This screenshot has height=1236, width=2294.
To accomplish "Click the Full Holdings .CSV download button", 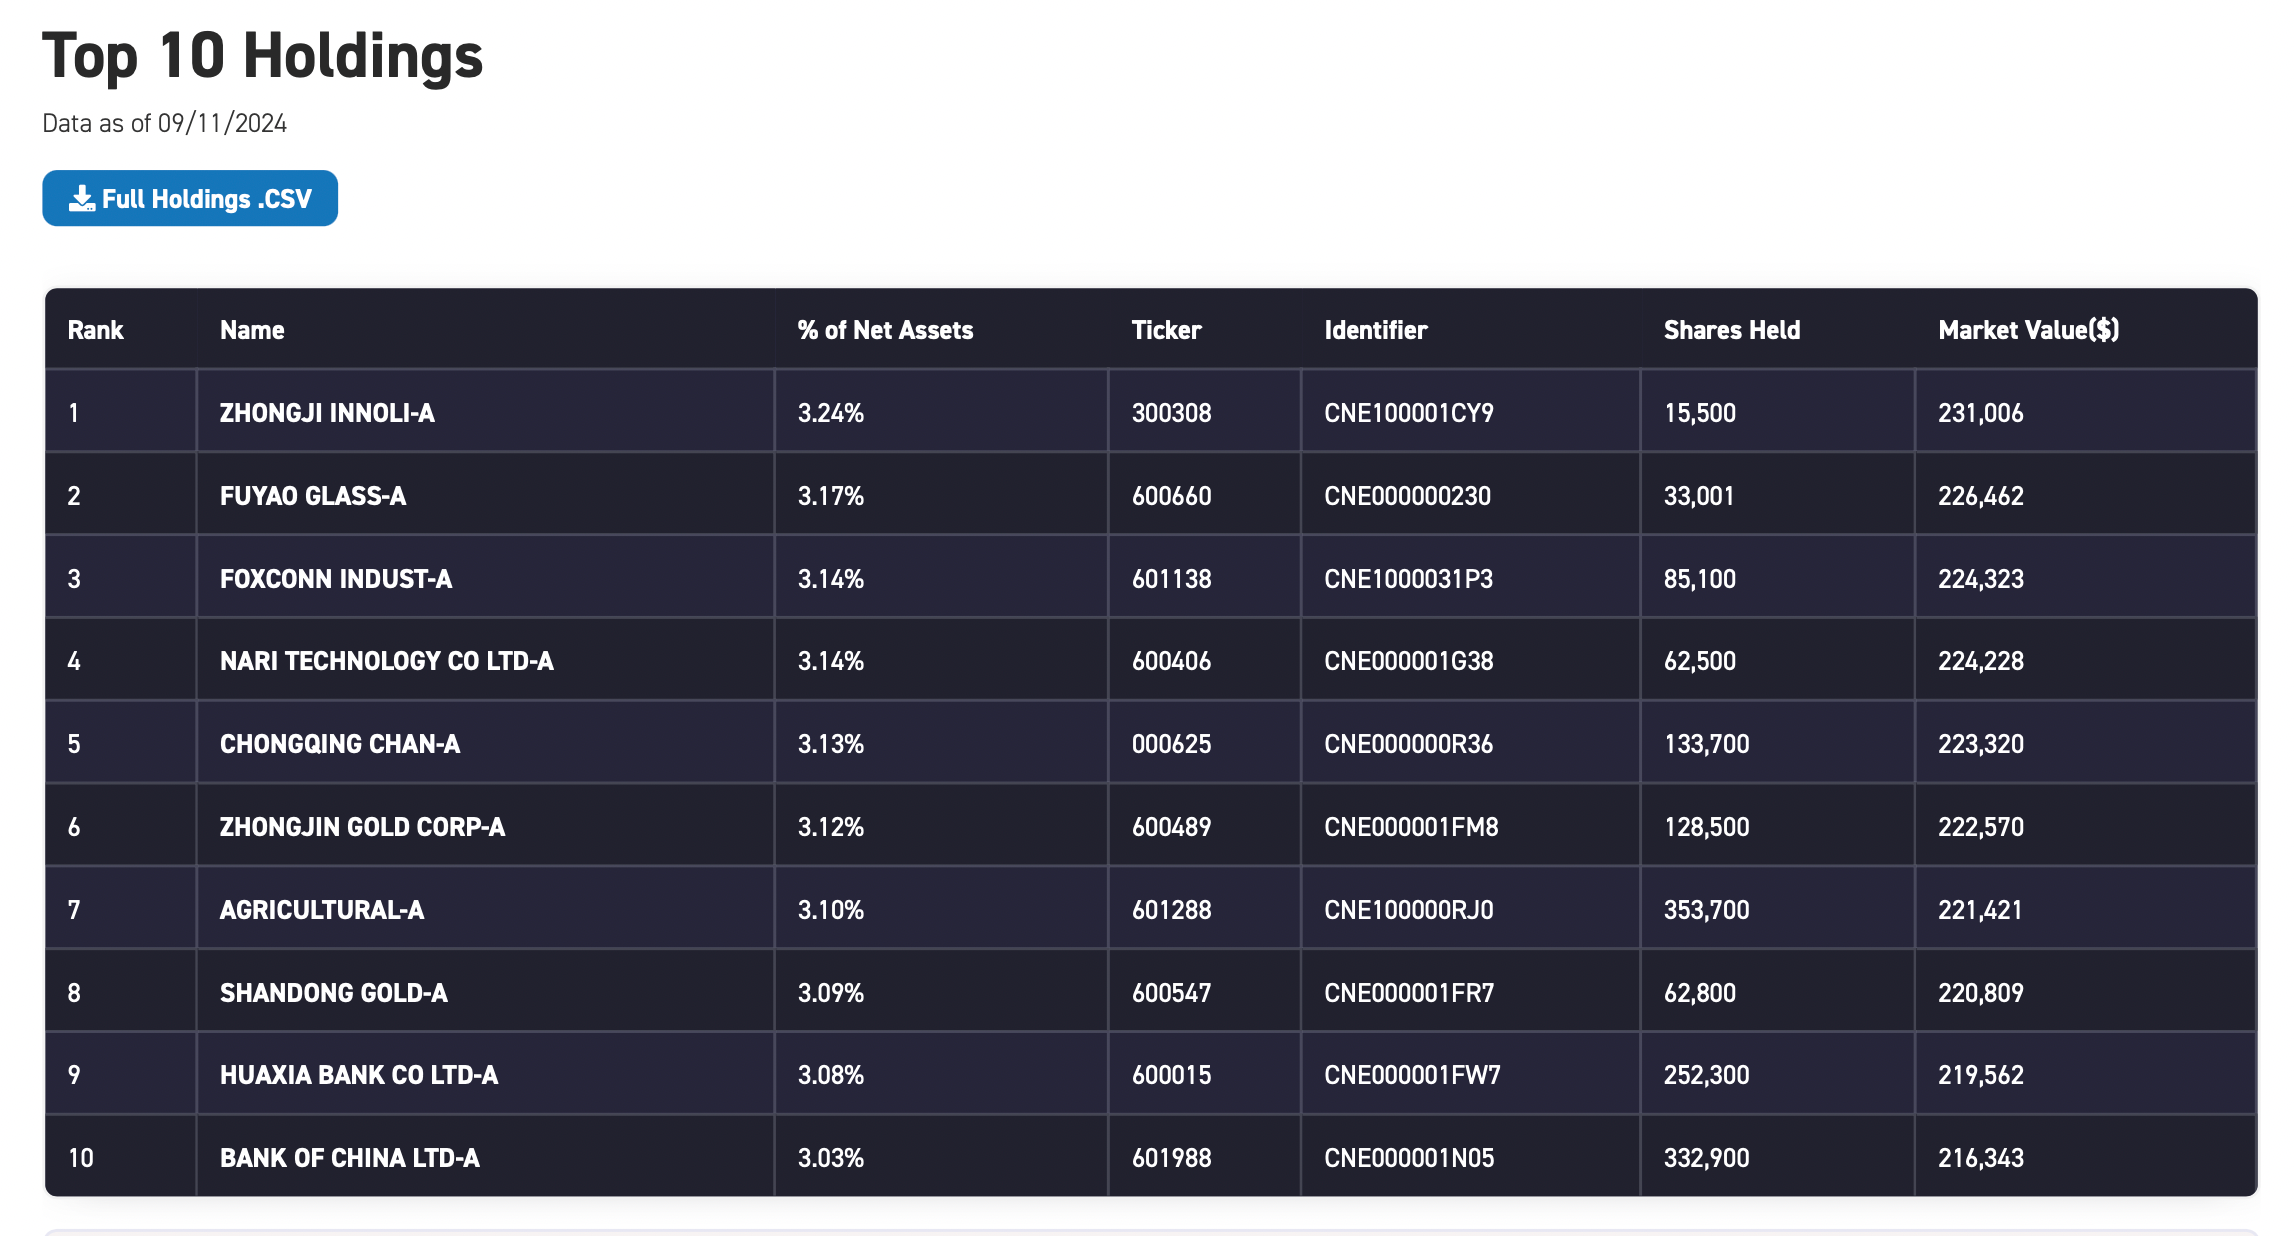I will coord(190,198).
